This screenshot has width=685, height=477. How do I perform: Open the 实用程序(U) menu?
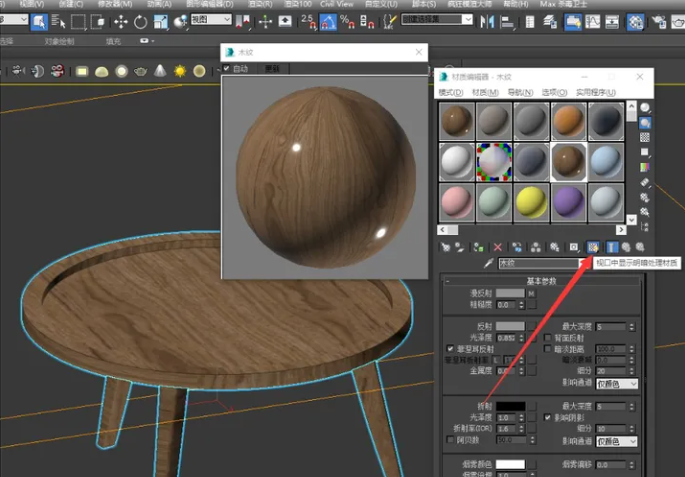point(597,93)
